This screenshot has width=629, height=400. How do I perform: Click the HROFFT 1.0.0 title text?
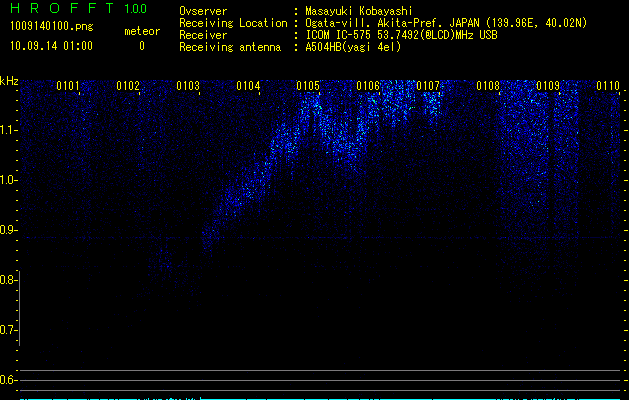78,8
